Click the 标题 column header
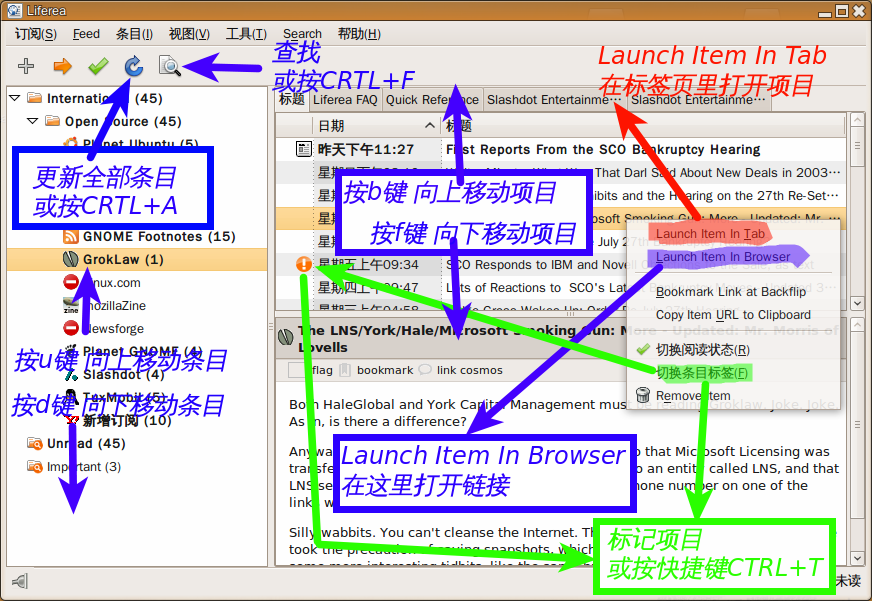872x601 pixels. (x=644, y=126)
